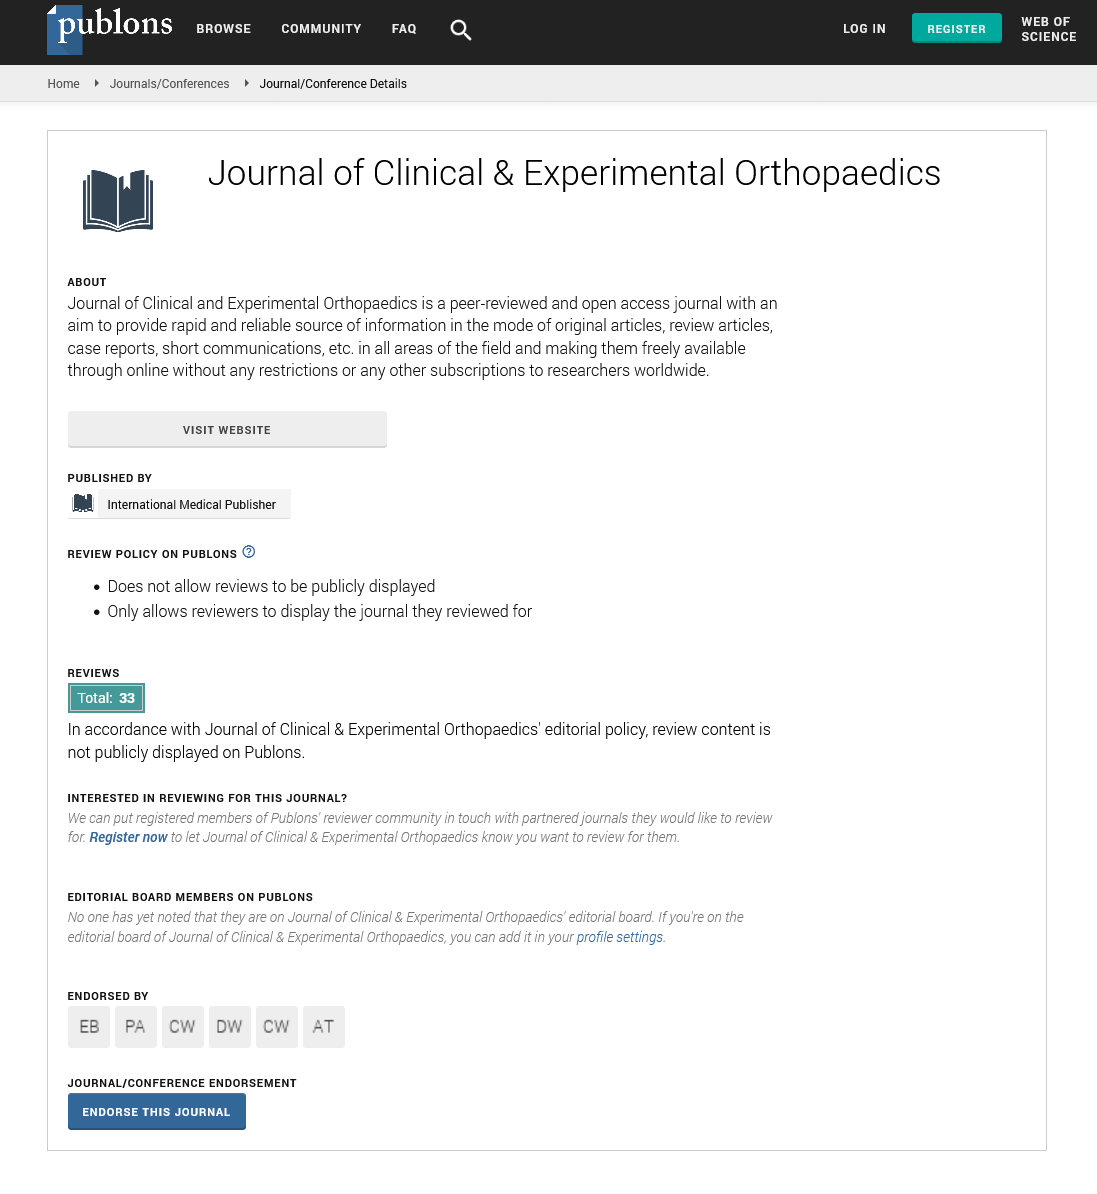Open the Web of Science link

pos(1048,29)
